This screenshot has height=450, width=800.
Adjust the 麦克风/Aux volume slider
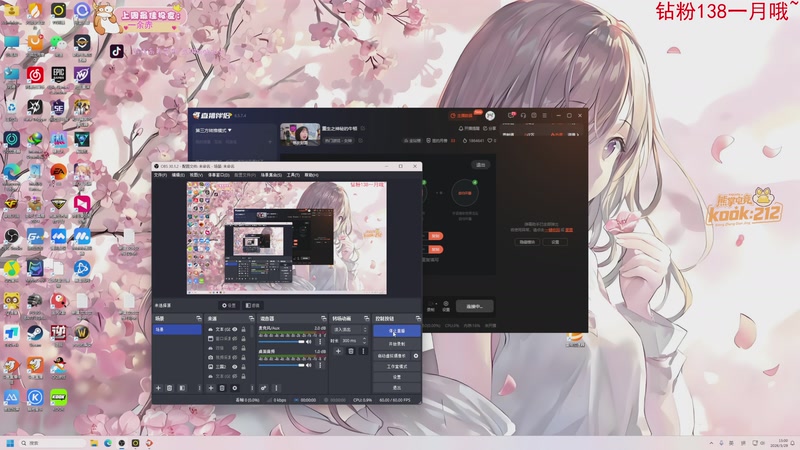(282, 341)
